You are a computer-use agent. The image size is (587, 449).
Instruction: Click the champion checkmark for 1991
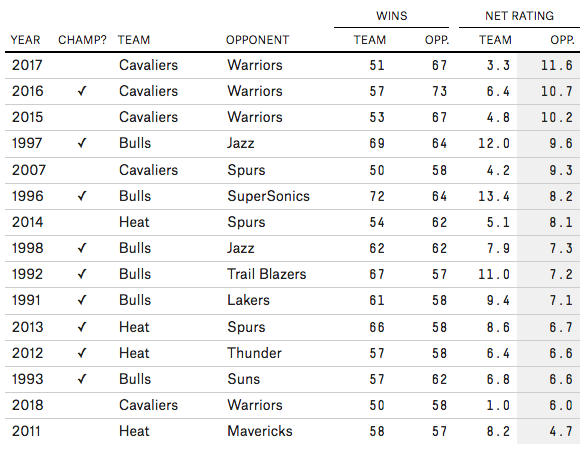(x=82, y=300)
